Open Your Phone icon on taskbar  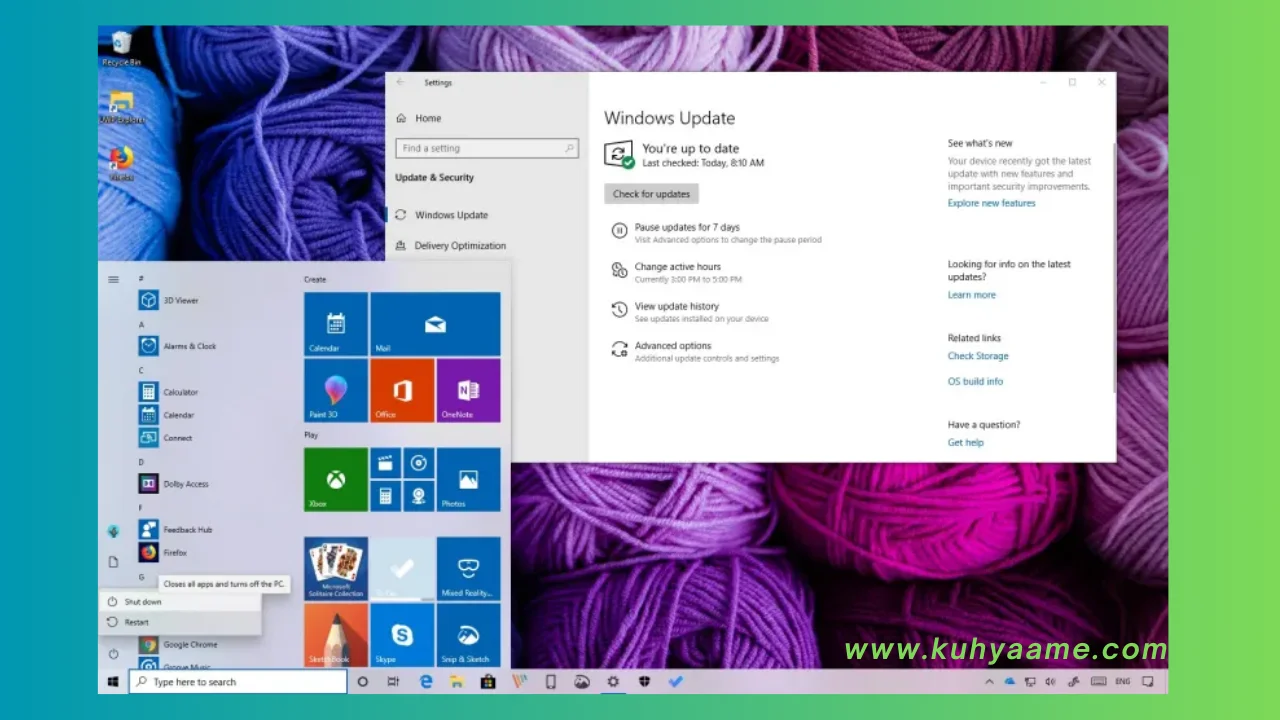click(550, 682)
